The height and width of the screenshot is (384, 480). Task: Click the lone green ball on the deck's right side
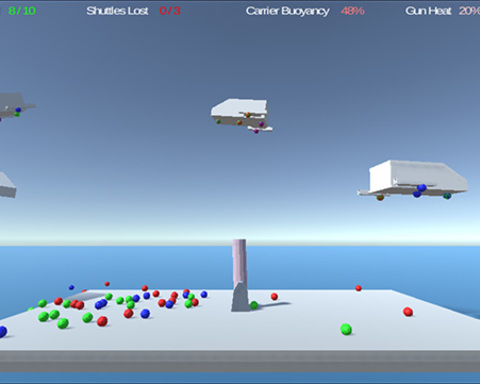tap(346, 329)
